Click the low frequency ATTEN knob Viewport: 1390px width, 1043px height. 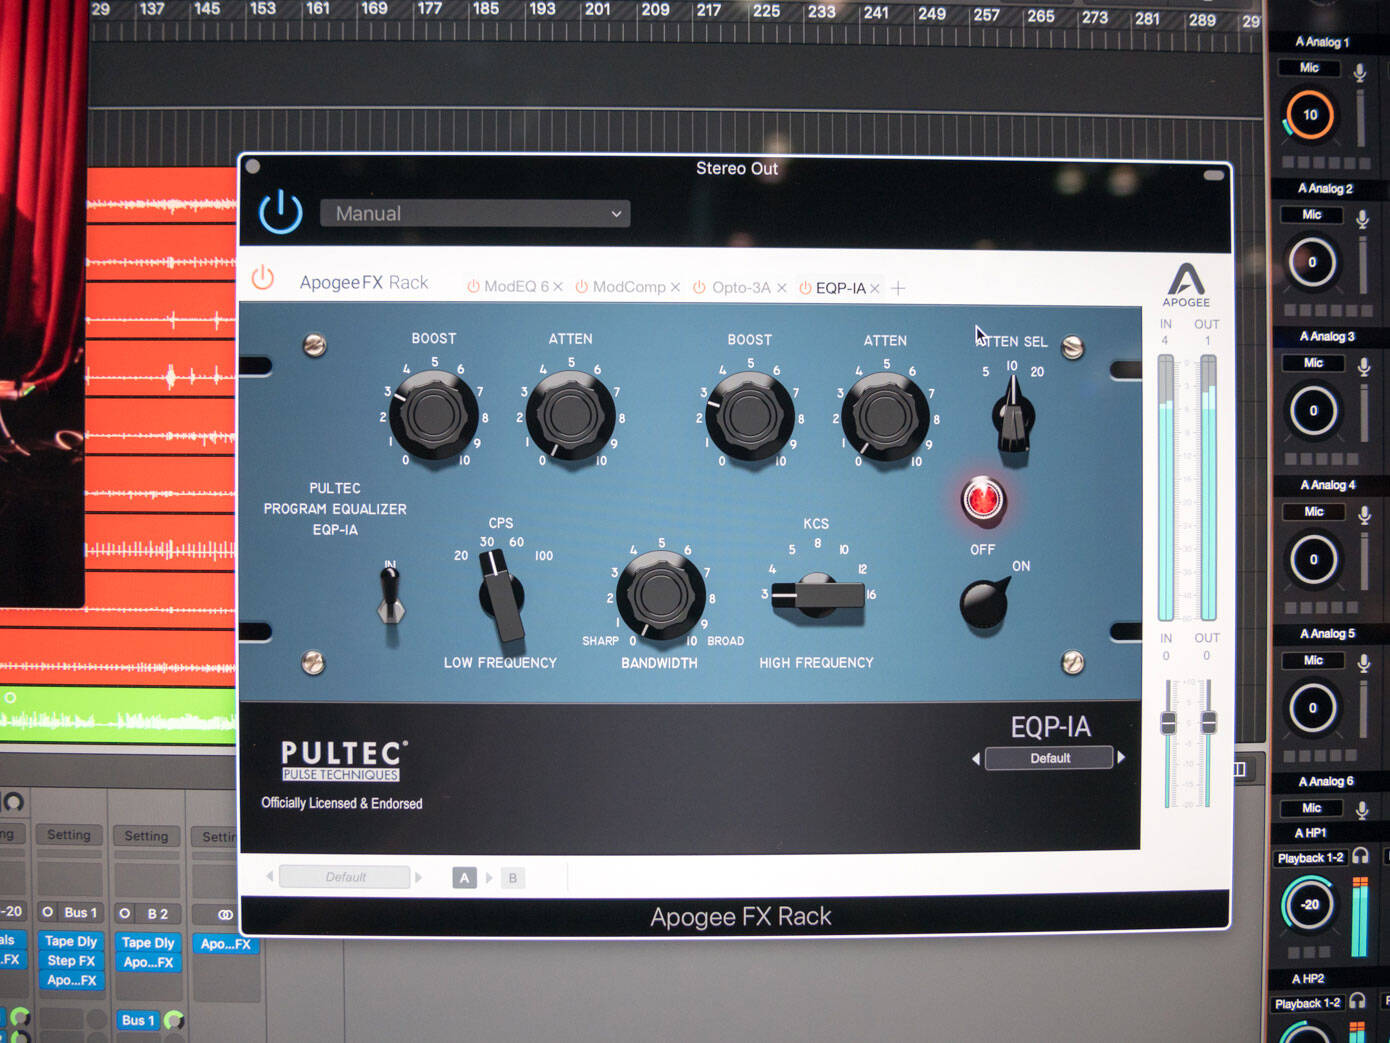[x=570, y=415]
